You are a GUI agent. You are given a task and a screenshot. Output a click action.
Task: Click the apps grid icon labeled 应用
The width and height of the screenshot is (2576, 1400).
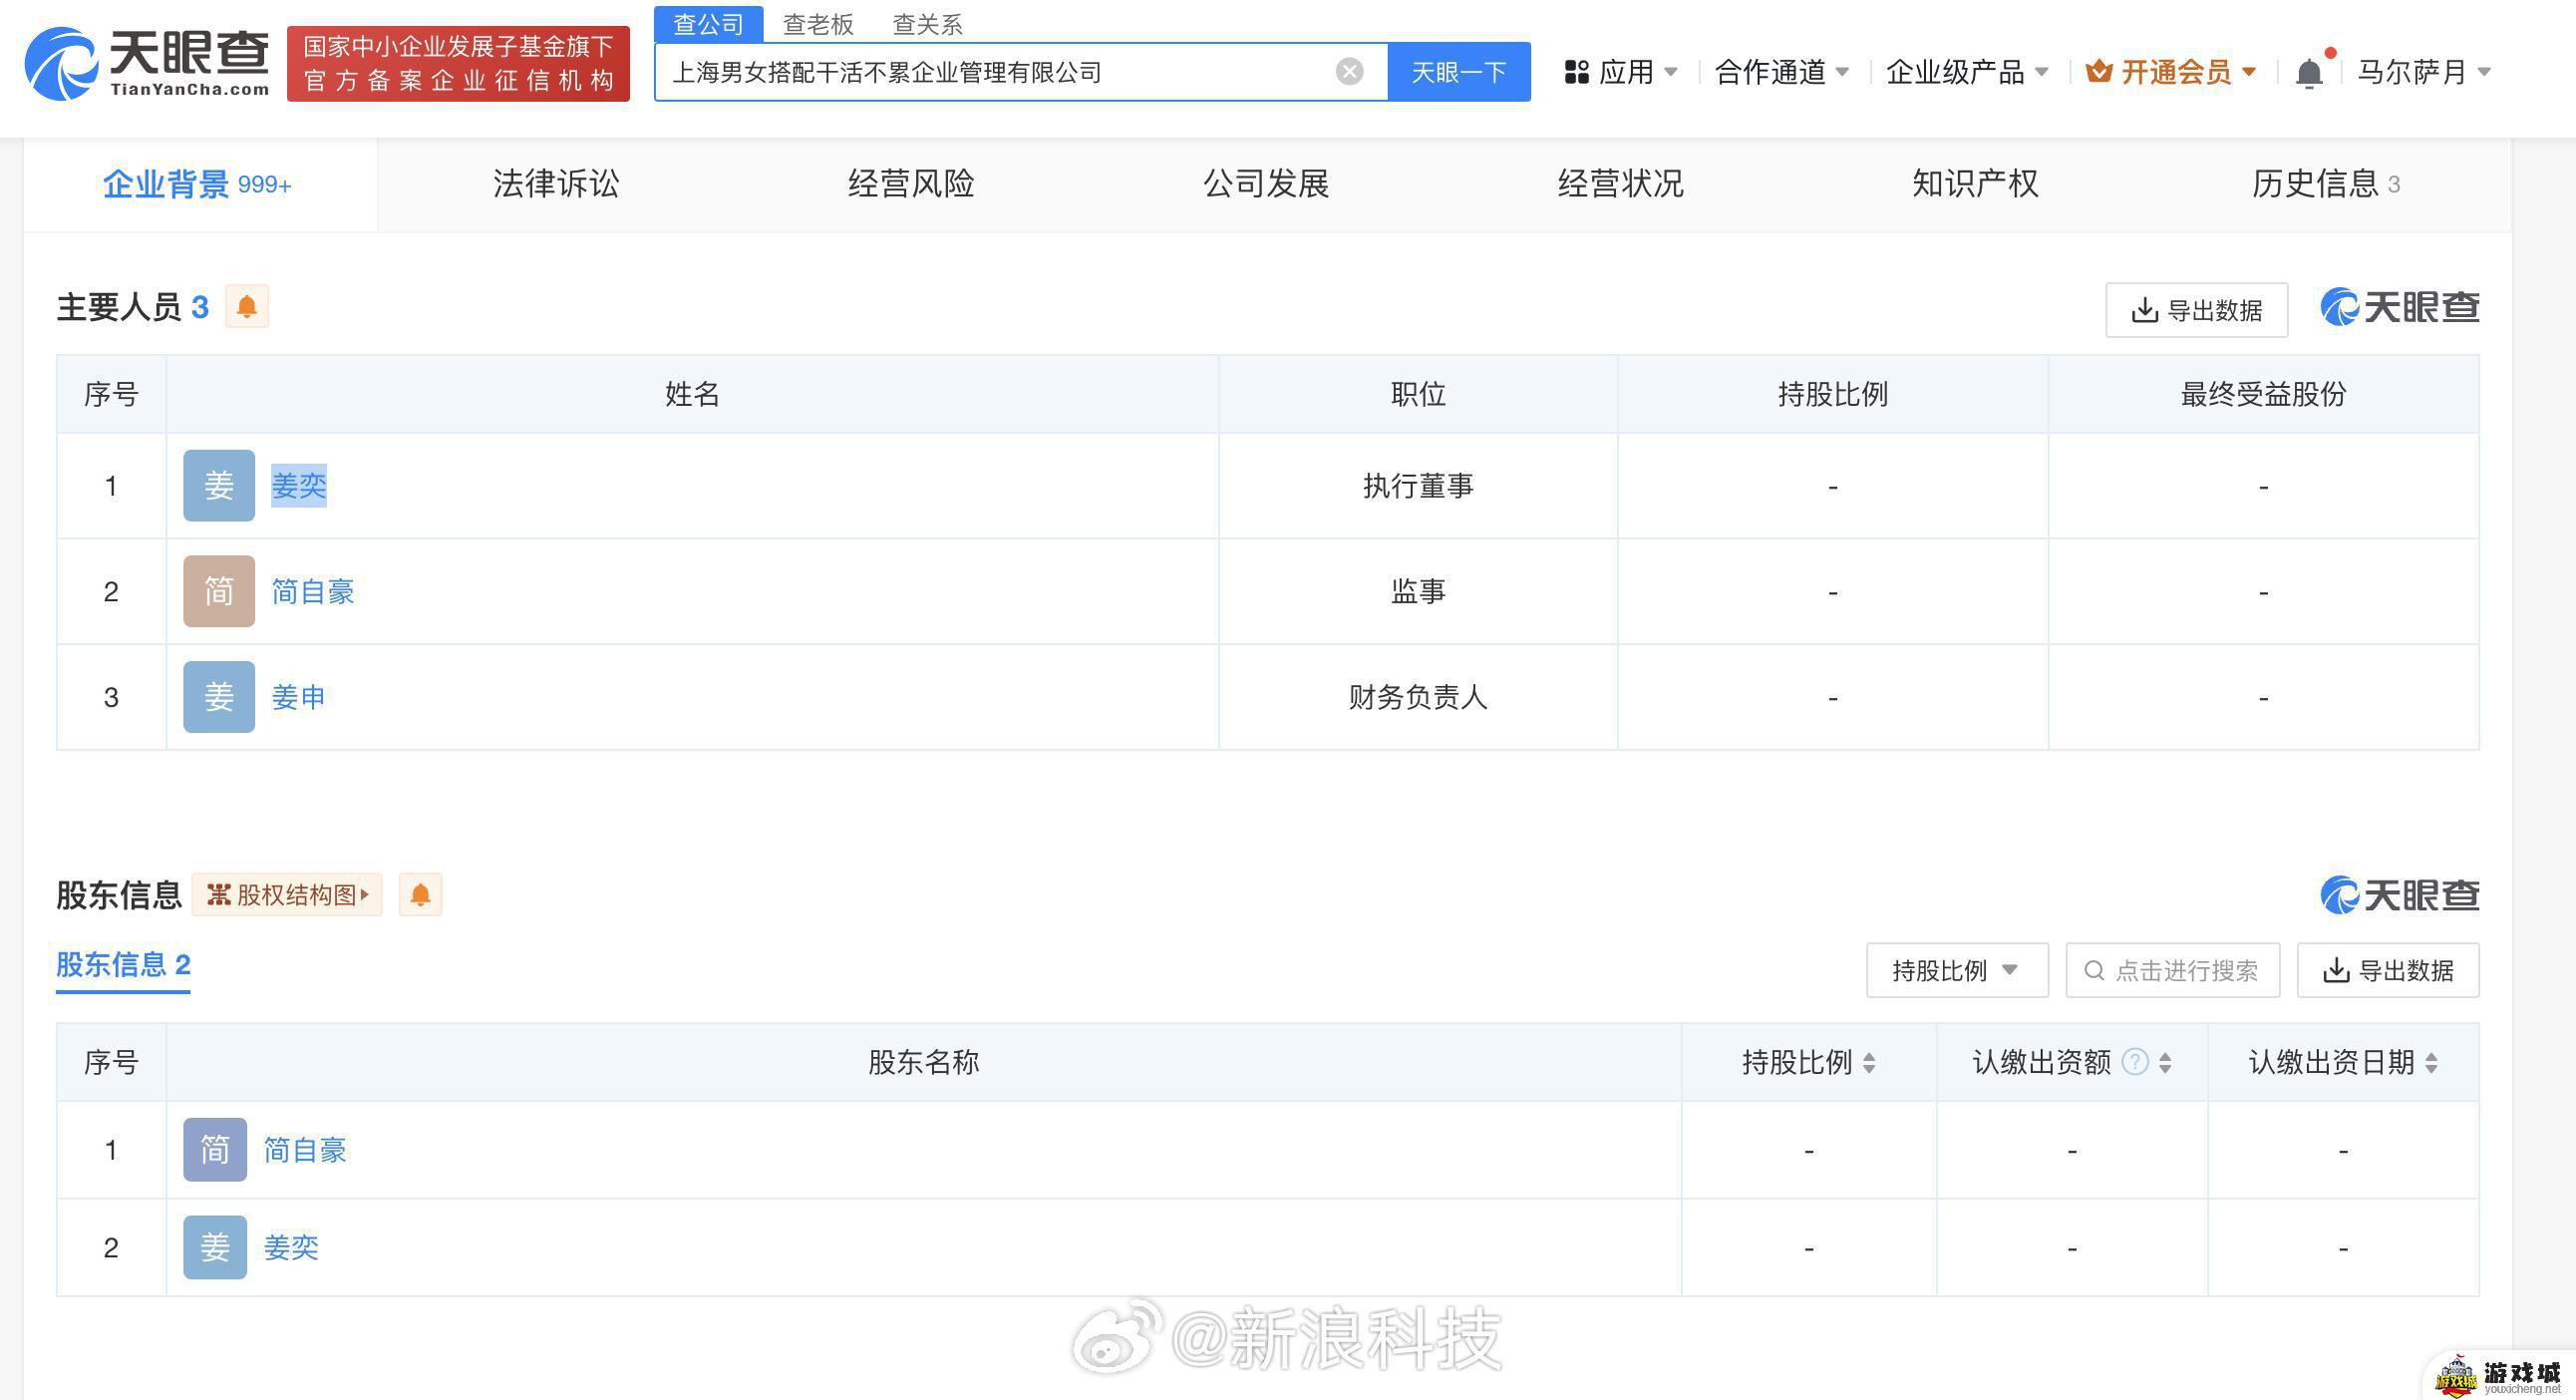[x=1577, y=72]
